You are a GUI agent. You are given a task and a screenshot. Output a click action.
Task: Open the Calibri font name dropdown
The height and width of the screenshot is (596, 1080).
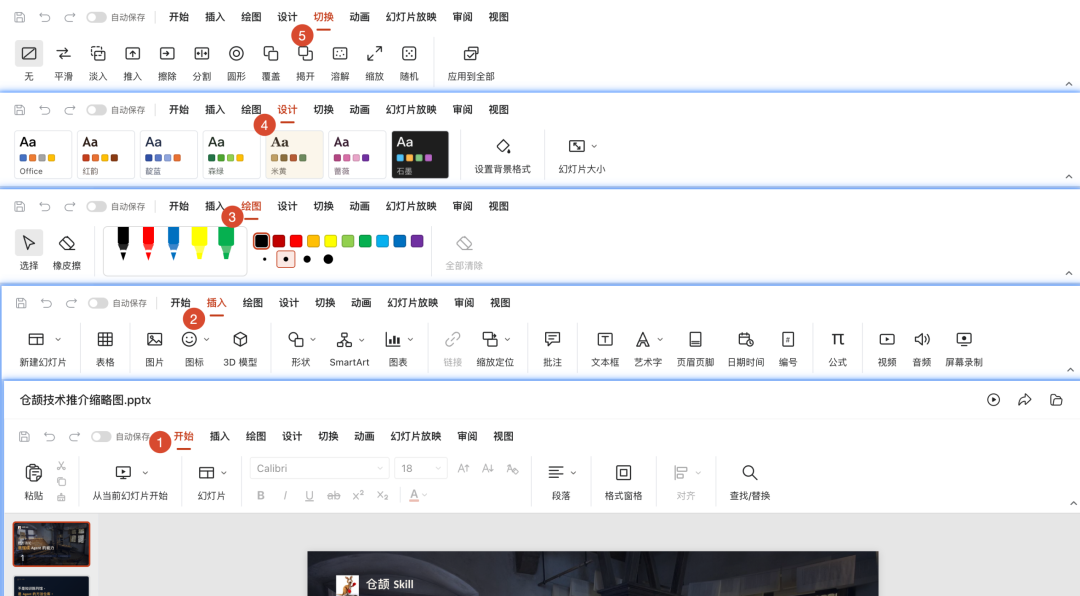tap(320, 469)
